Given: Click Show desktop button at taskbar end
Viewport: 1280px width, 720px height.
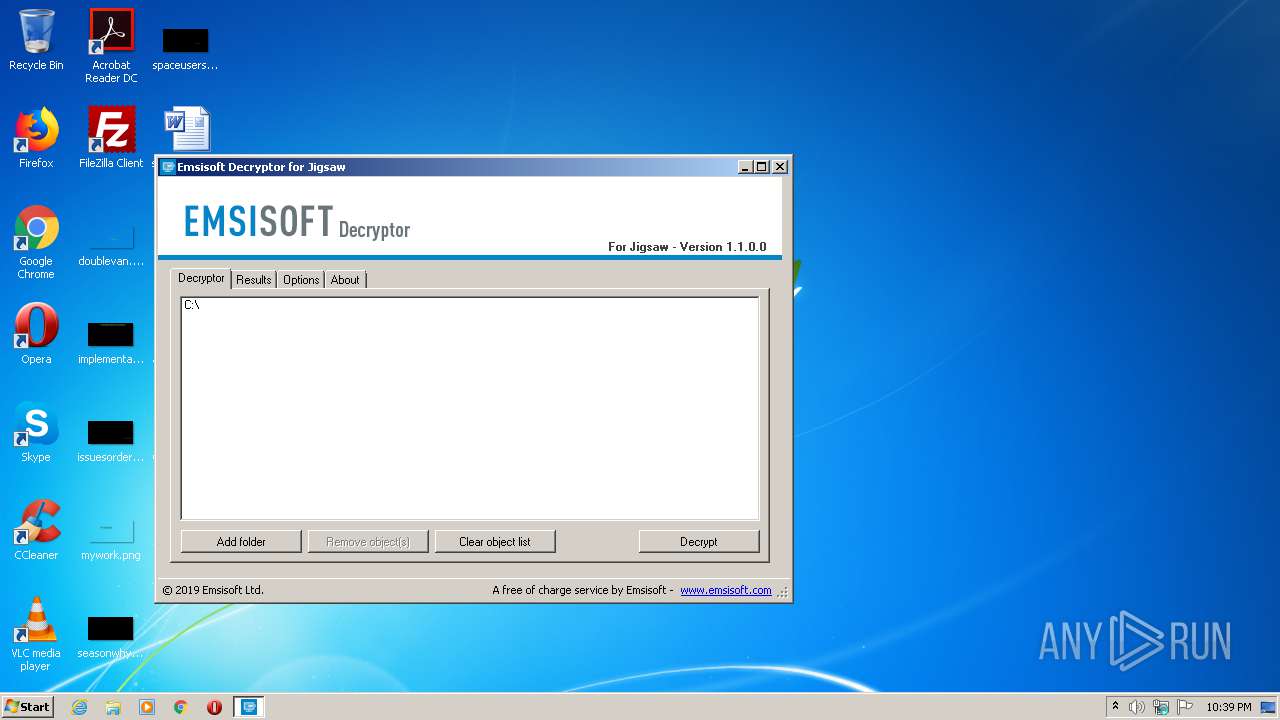Looking at the screenshot, I should [1268, 707].
